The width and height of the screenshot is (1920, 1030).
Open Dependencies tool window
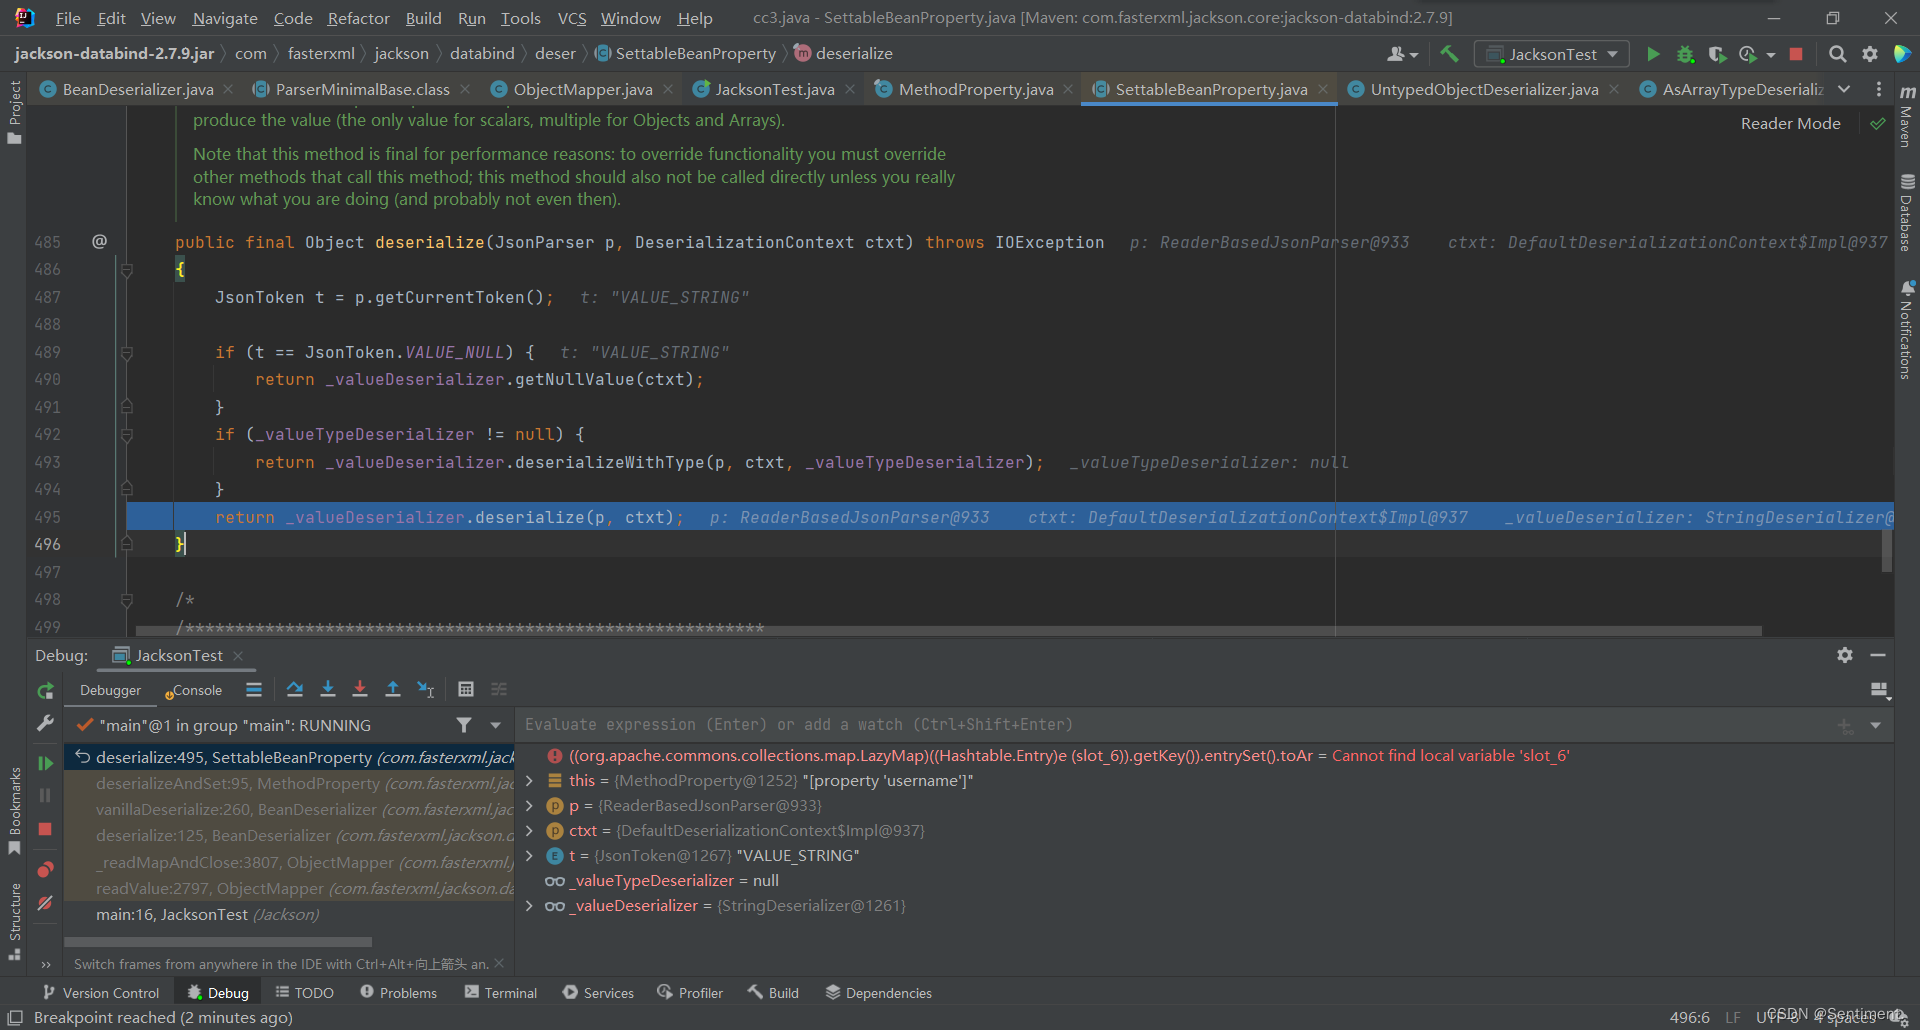[878, 993]
